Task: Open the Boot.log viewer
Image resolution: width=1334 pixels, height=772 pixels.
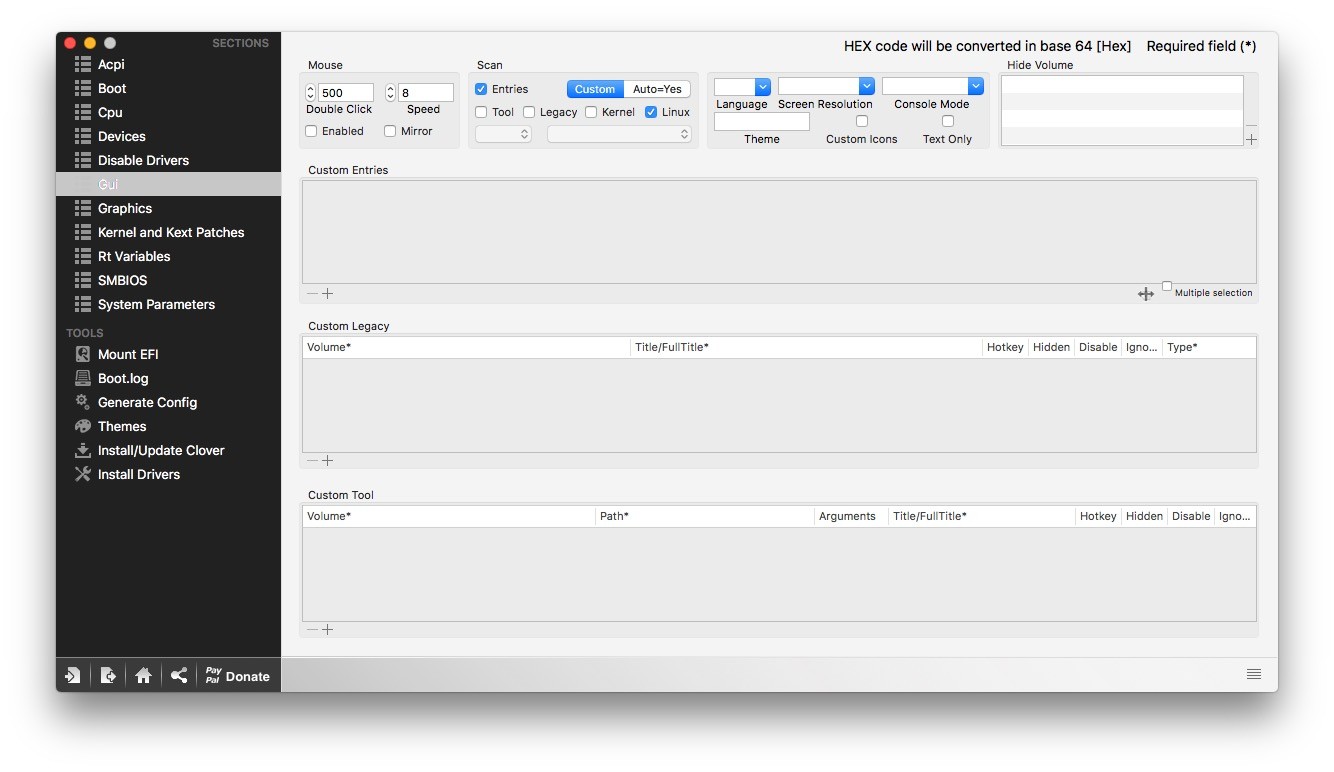Action: 122,378
